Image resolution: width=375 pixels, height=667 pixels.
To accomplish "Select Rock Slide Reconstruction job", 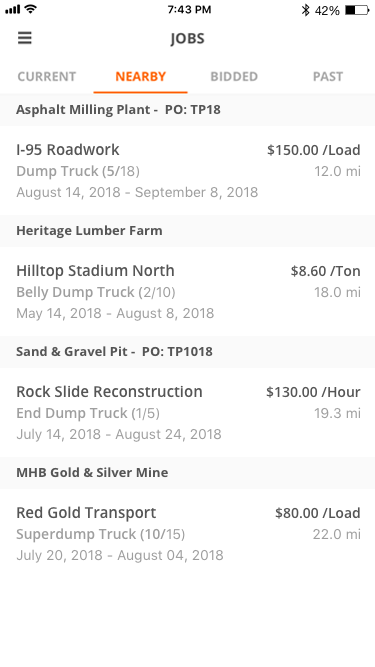I will pyautogui.click(x=188, y=412).
